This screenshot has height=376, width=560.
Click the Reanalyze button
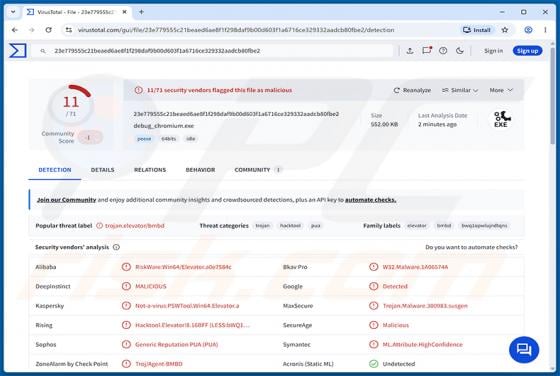pos(412,90)
